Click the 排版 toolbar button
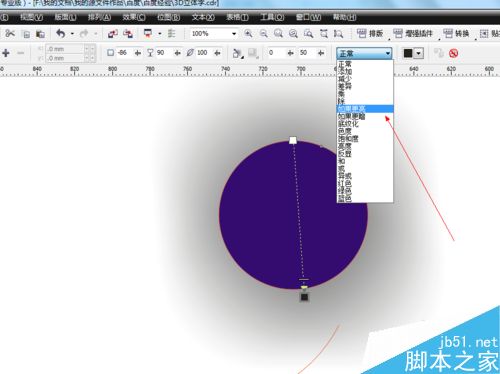This screenshot has width=500, height=374. tap(370, 33)
